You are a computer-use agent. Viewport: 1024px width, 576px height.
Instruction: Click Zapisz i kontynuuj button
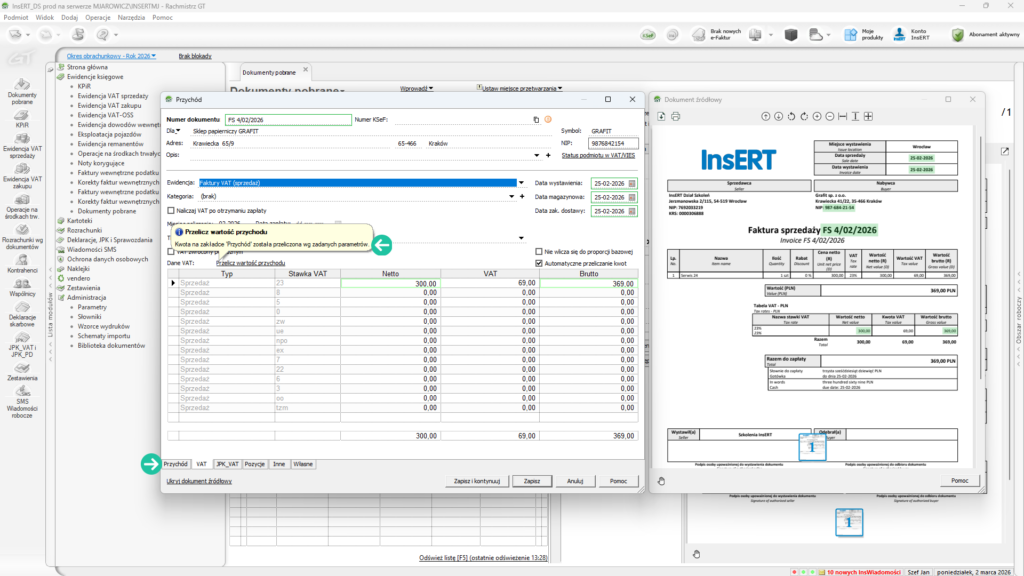(x=477, y=481)
